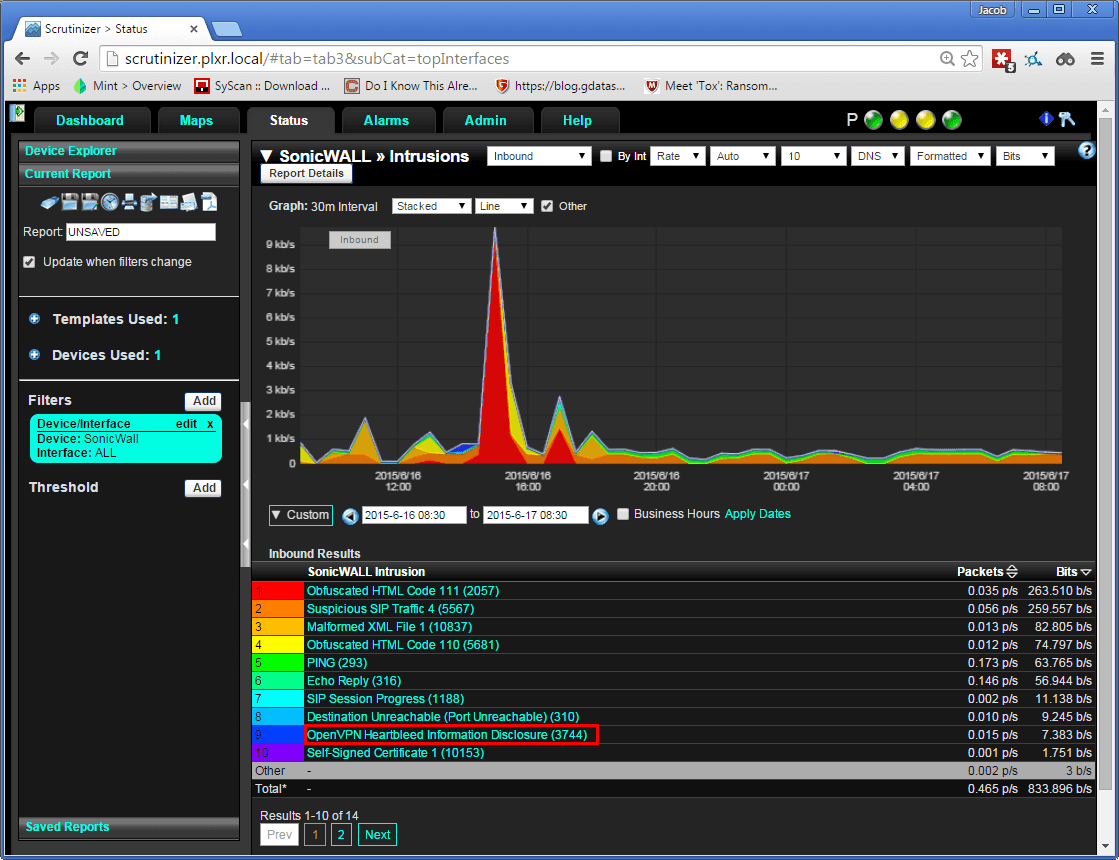Click the end date input field
Viewport: 1119px width, 860px height.
tap(535, 515)
